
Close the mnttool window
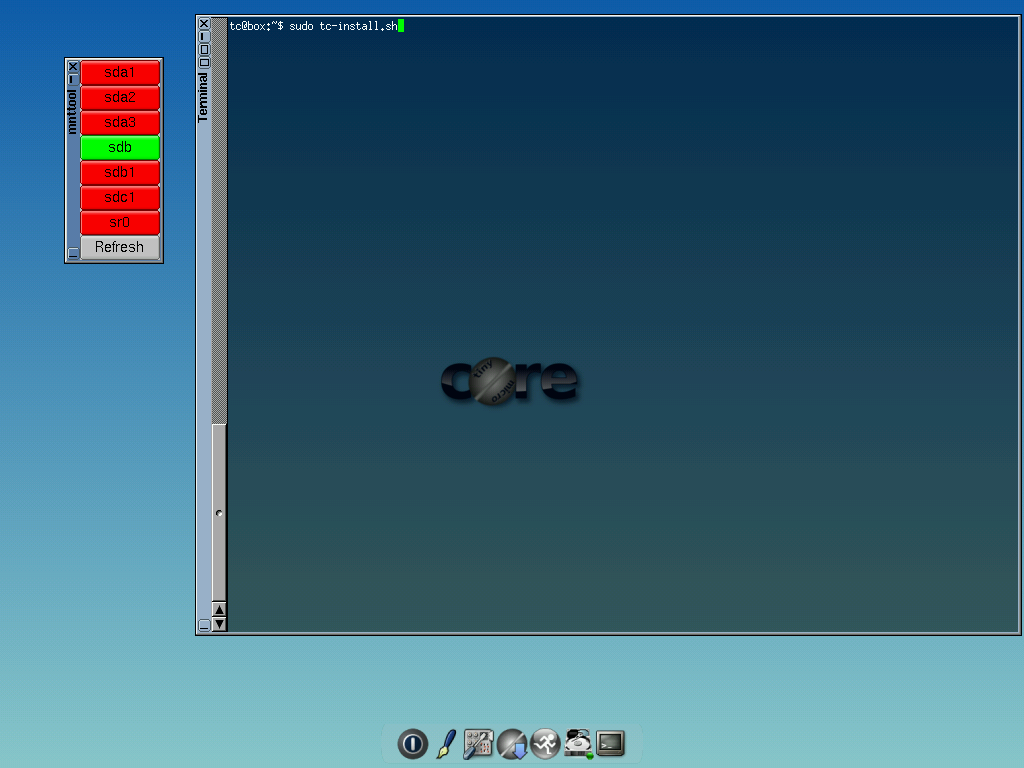[73, 67]
